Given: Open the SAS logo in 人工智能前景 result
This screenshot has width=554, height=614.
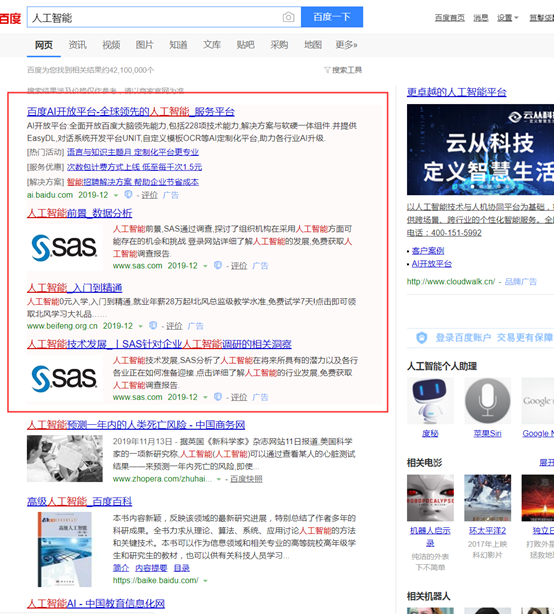Looking at the screenshot, I should coord(65,247).
